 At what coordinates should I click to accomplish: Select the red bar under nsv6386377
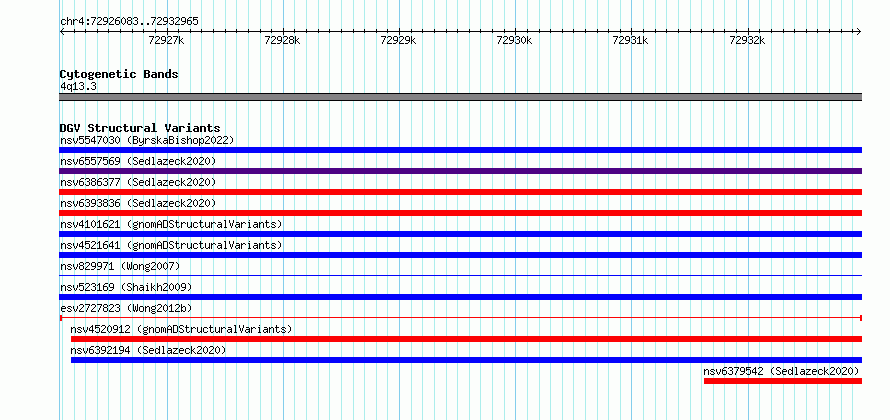point(460,192)
